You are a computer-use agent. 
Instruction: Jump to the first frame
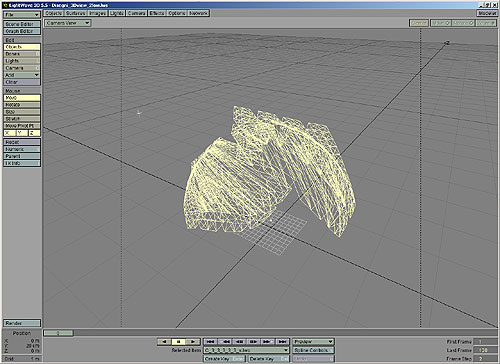(210, 342)
